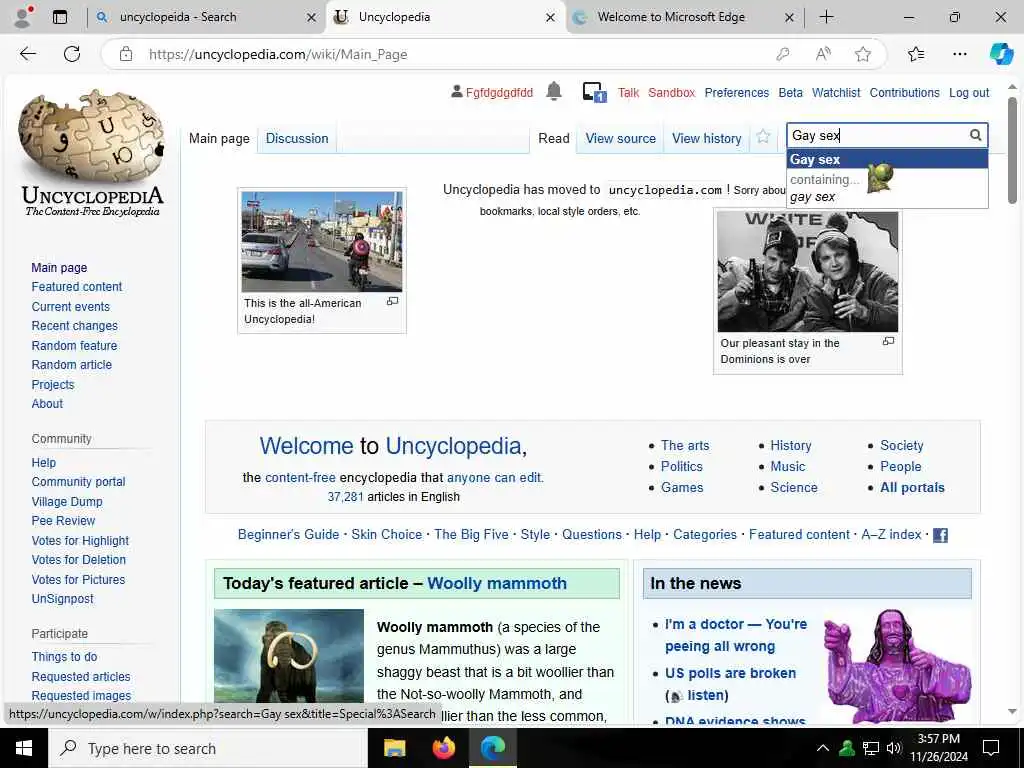Screen dimensions: 1024x768
Task: Activate Read aloud icon in address bar
Action: [x=823, y=54]
